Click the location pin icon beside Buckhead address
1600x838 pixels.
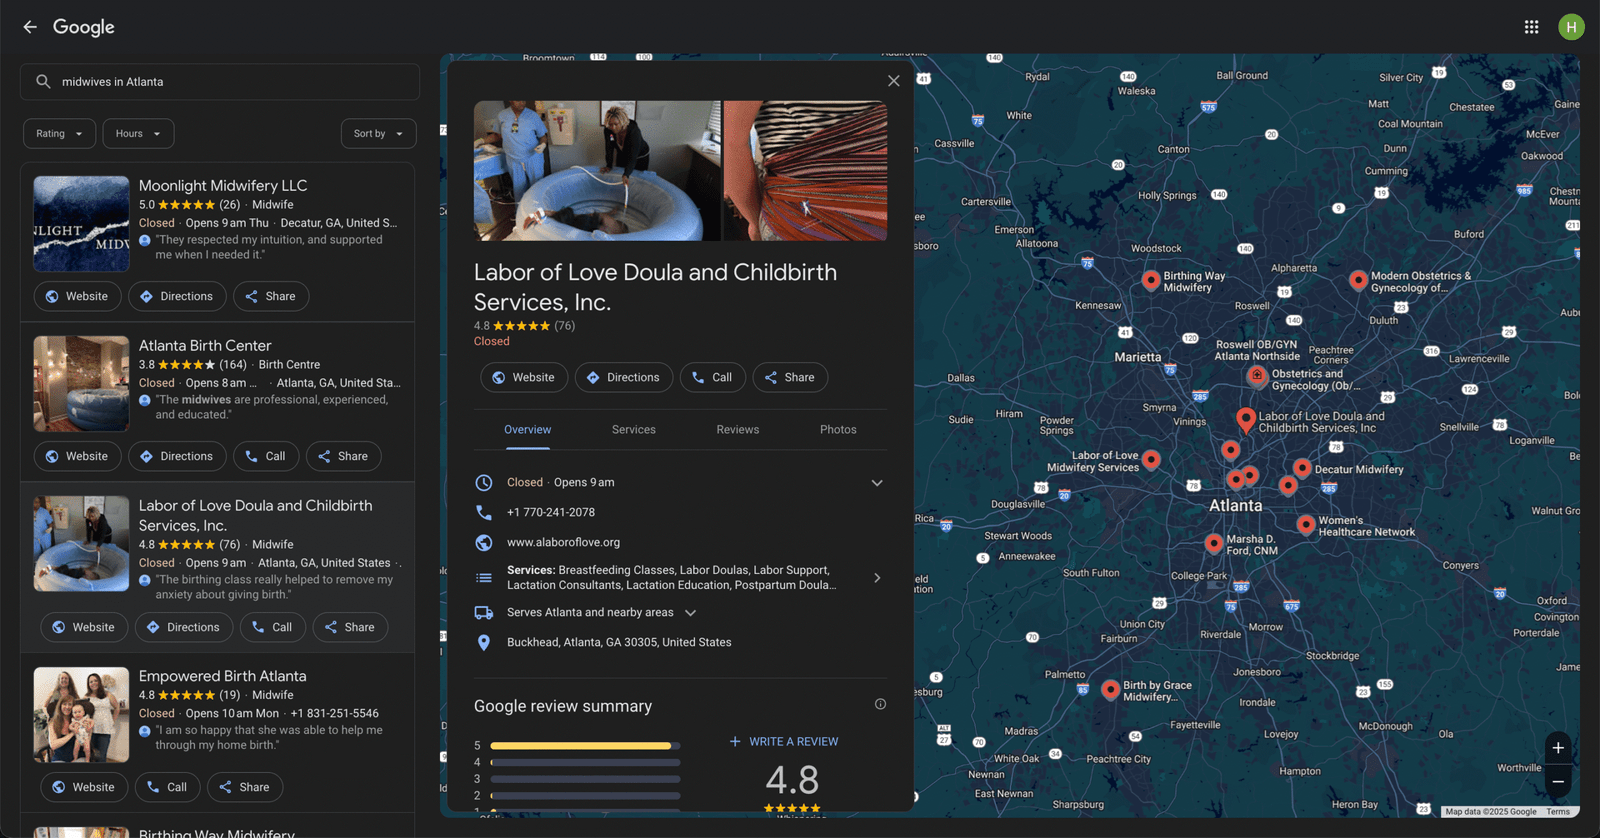(x=484, y=643)
